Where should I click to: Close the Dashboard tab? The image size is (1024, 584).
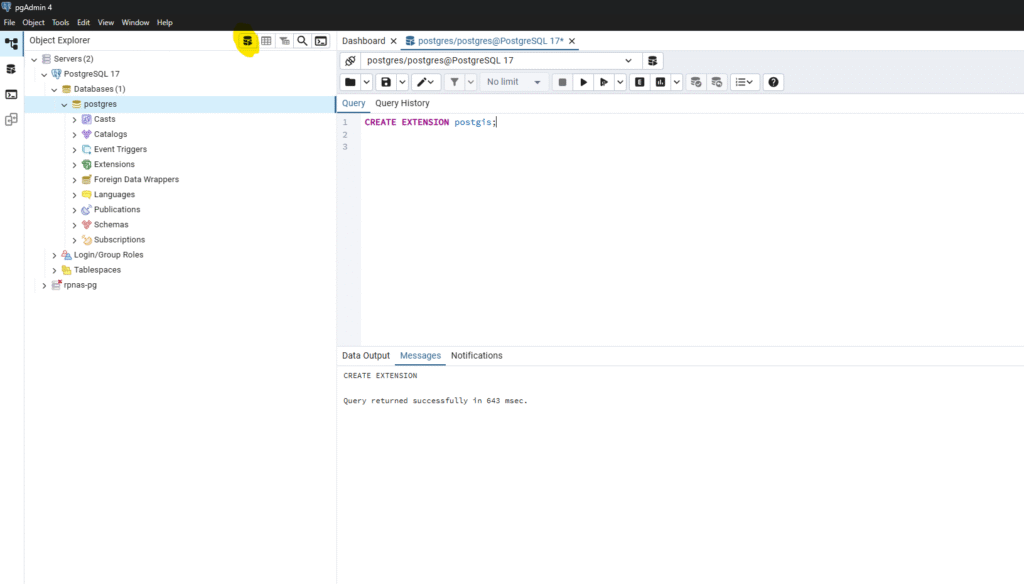[x=393, y=41]
